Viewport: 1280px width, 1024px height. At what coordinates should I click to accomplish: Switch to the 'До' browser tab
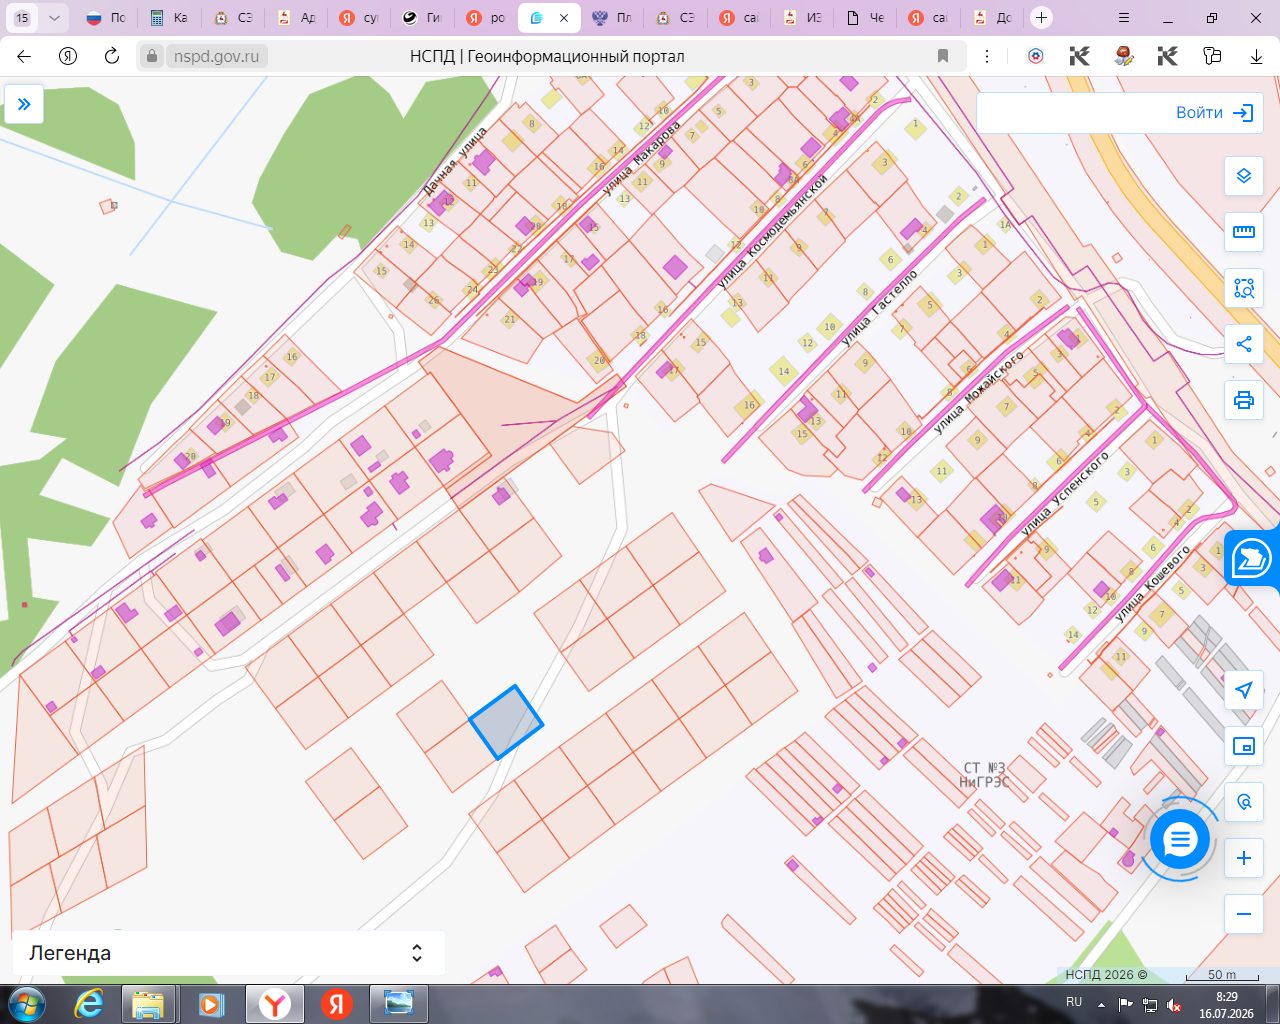pyautogui.click(x=991, y=18)
